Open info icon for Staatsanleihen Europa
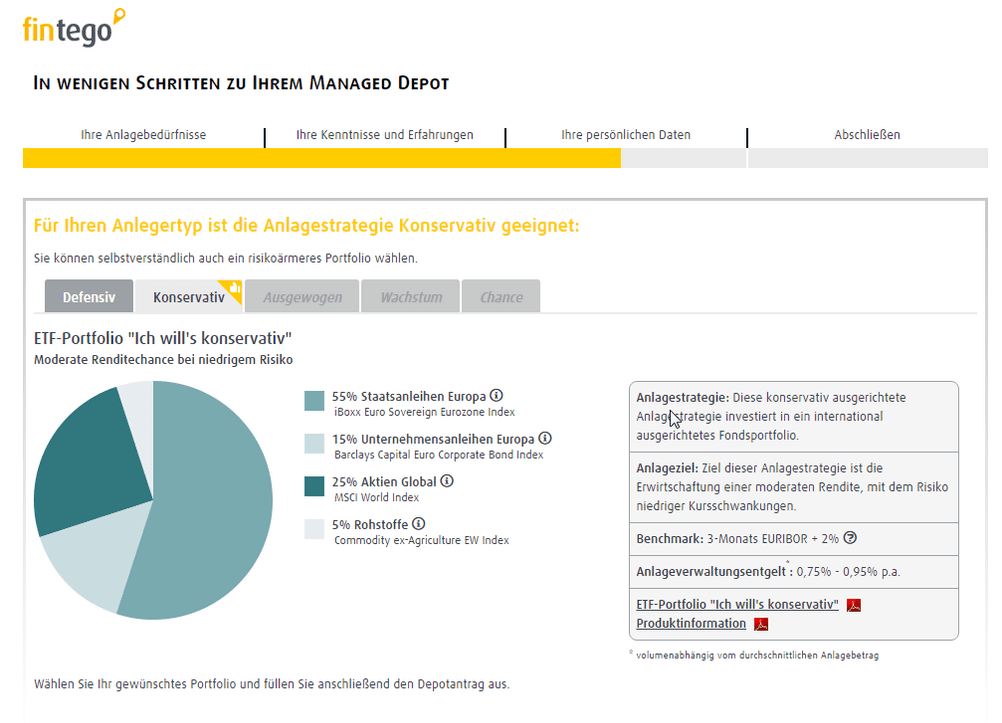 [496, 396]
